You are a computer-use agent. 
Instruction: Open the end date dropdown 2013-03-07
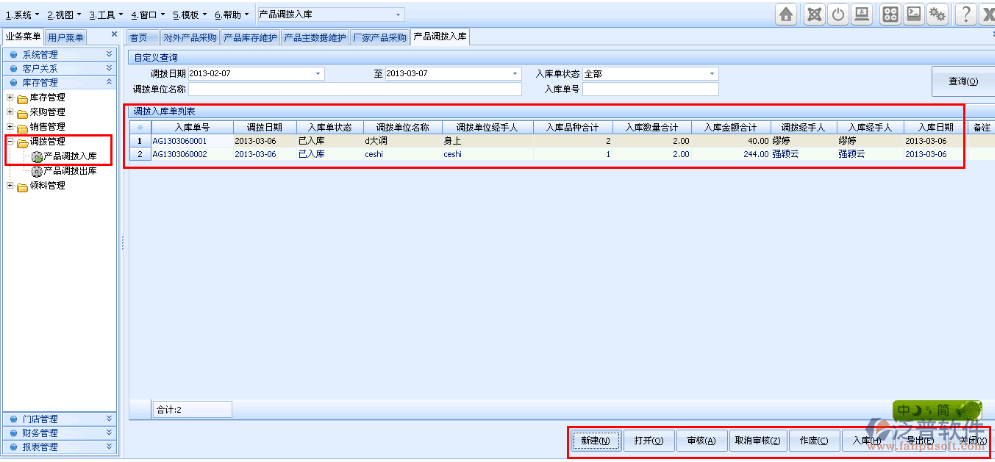click(x=515, y=74)
